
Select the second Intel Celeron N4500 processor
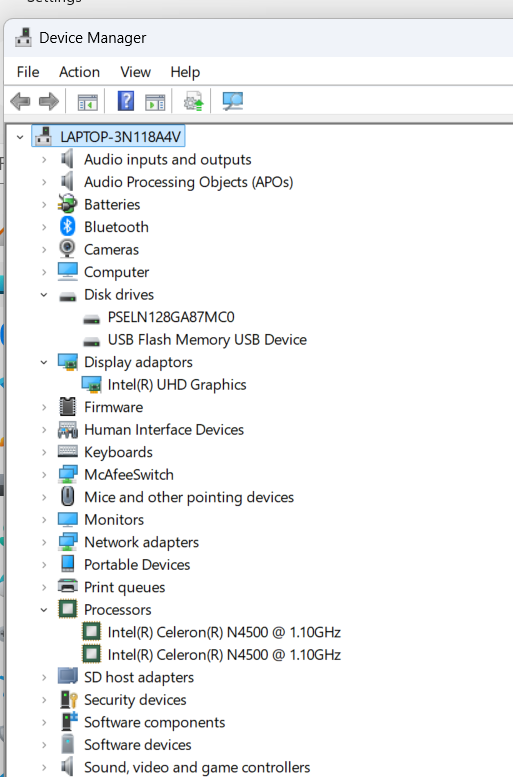click(x=224, y=654)
